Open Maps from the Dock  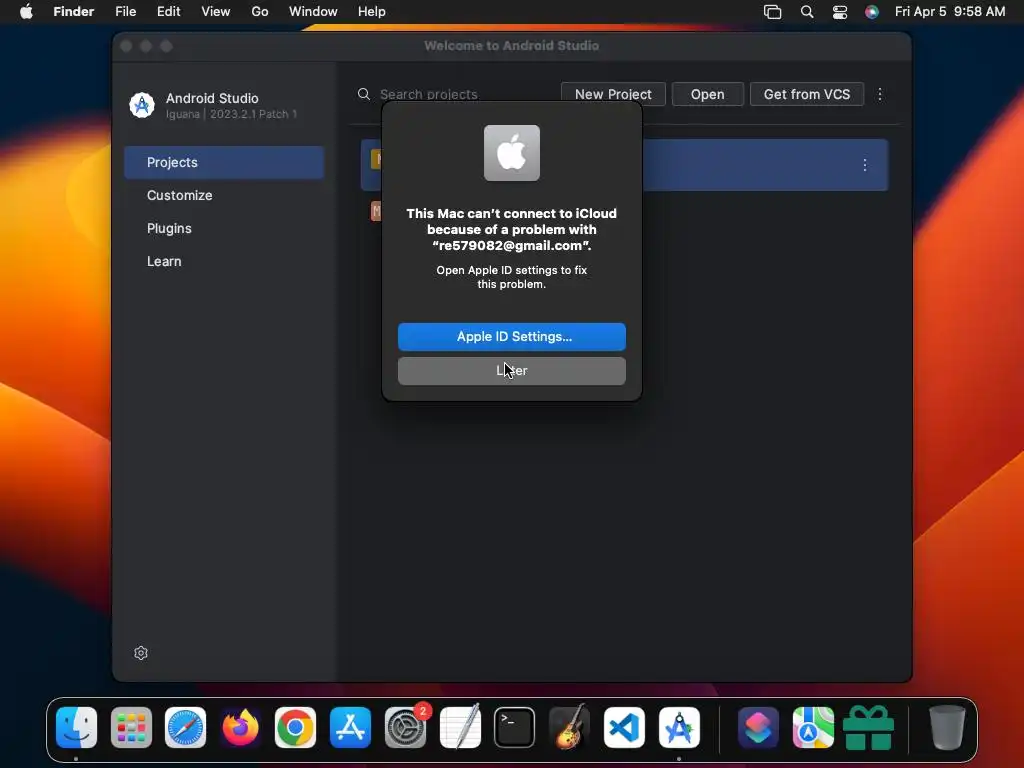pos(813,728)
